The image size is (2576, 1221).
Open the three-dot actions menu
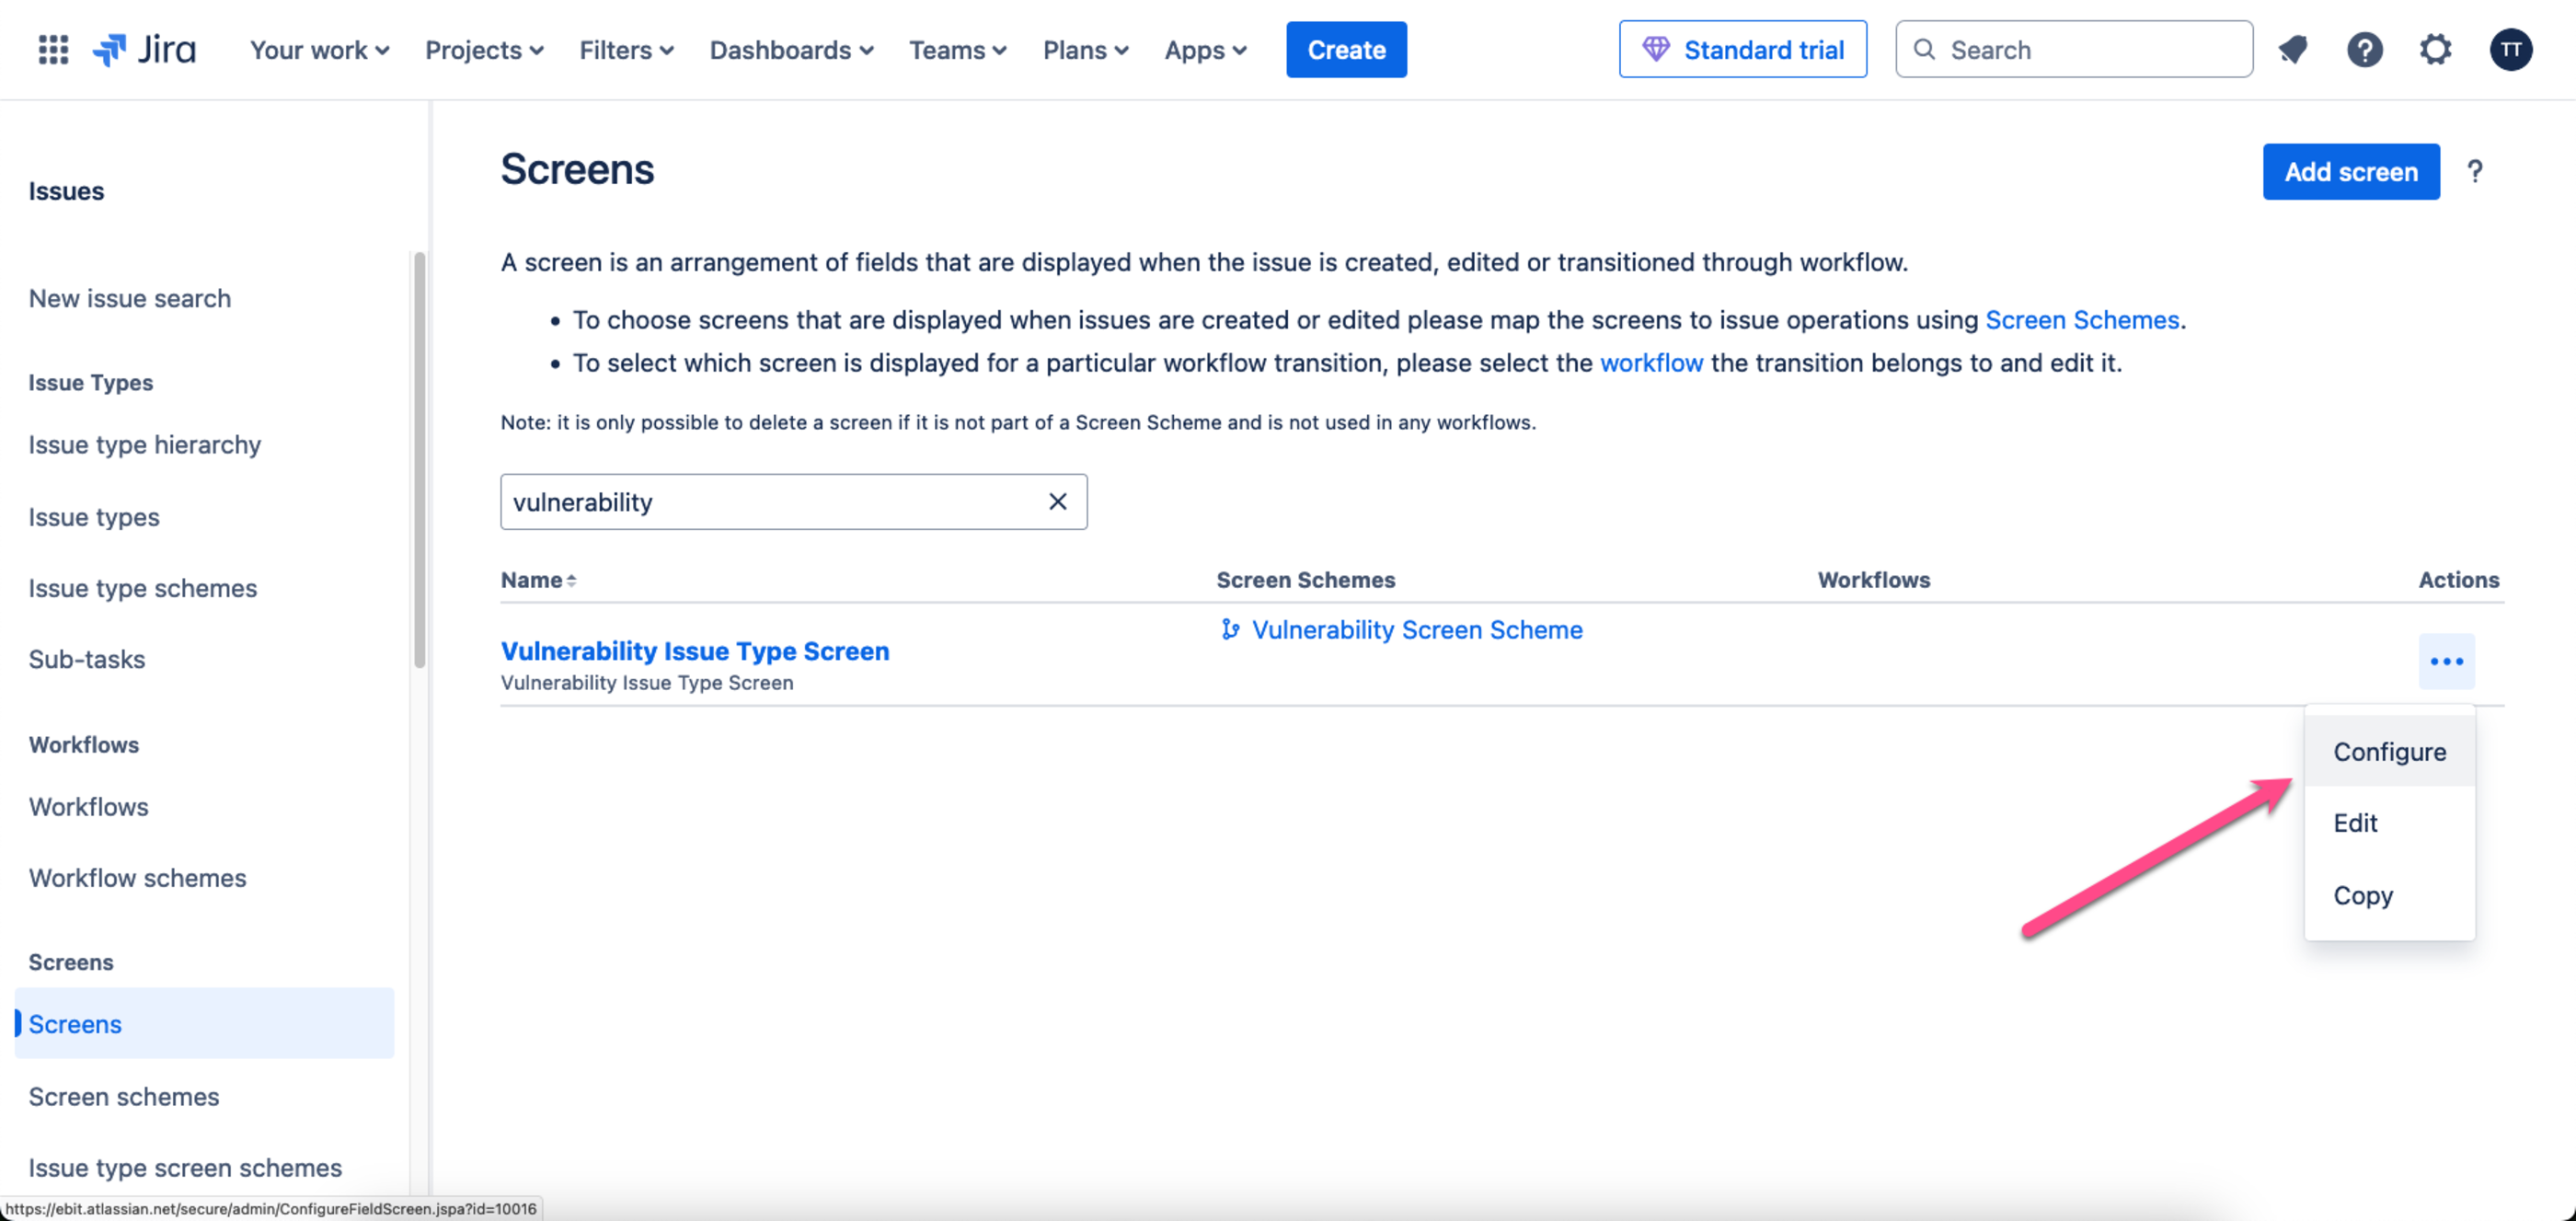pos(2446,661)
